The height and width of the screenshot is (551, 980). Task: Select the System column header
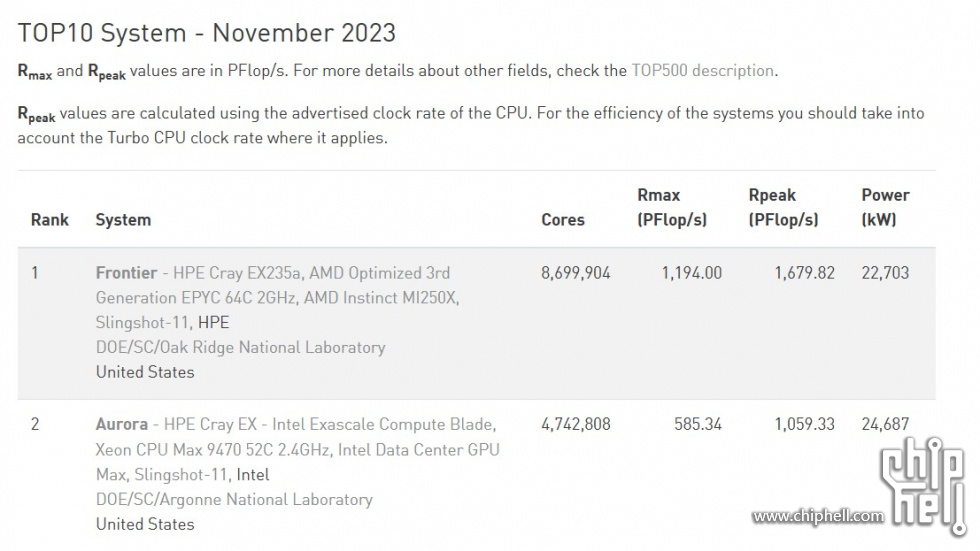[123, 220]
